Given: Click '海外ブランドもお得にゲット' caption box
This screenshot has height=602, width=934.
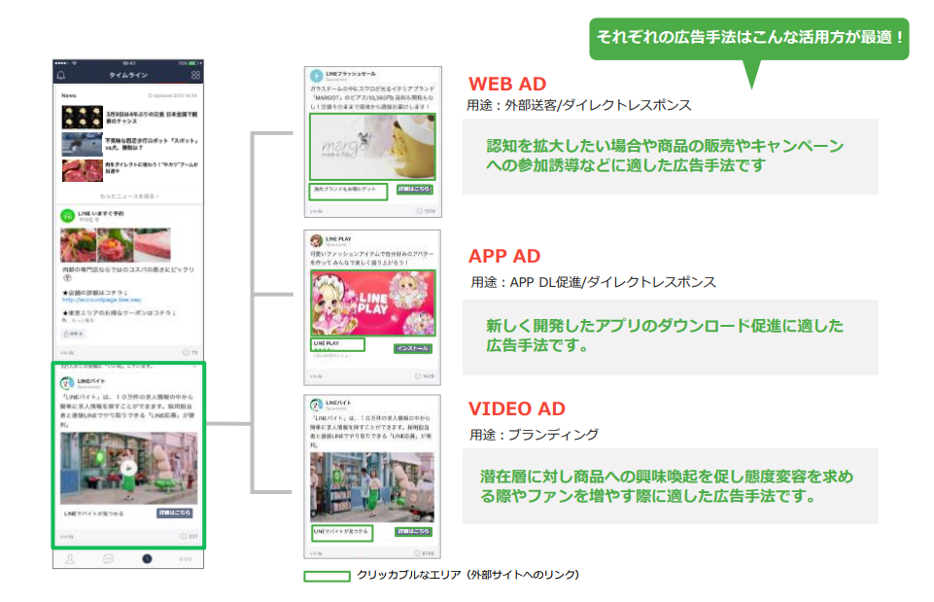Looking at the screenshot, I should [x=348, y=191].
